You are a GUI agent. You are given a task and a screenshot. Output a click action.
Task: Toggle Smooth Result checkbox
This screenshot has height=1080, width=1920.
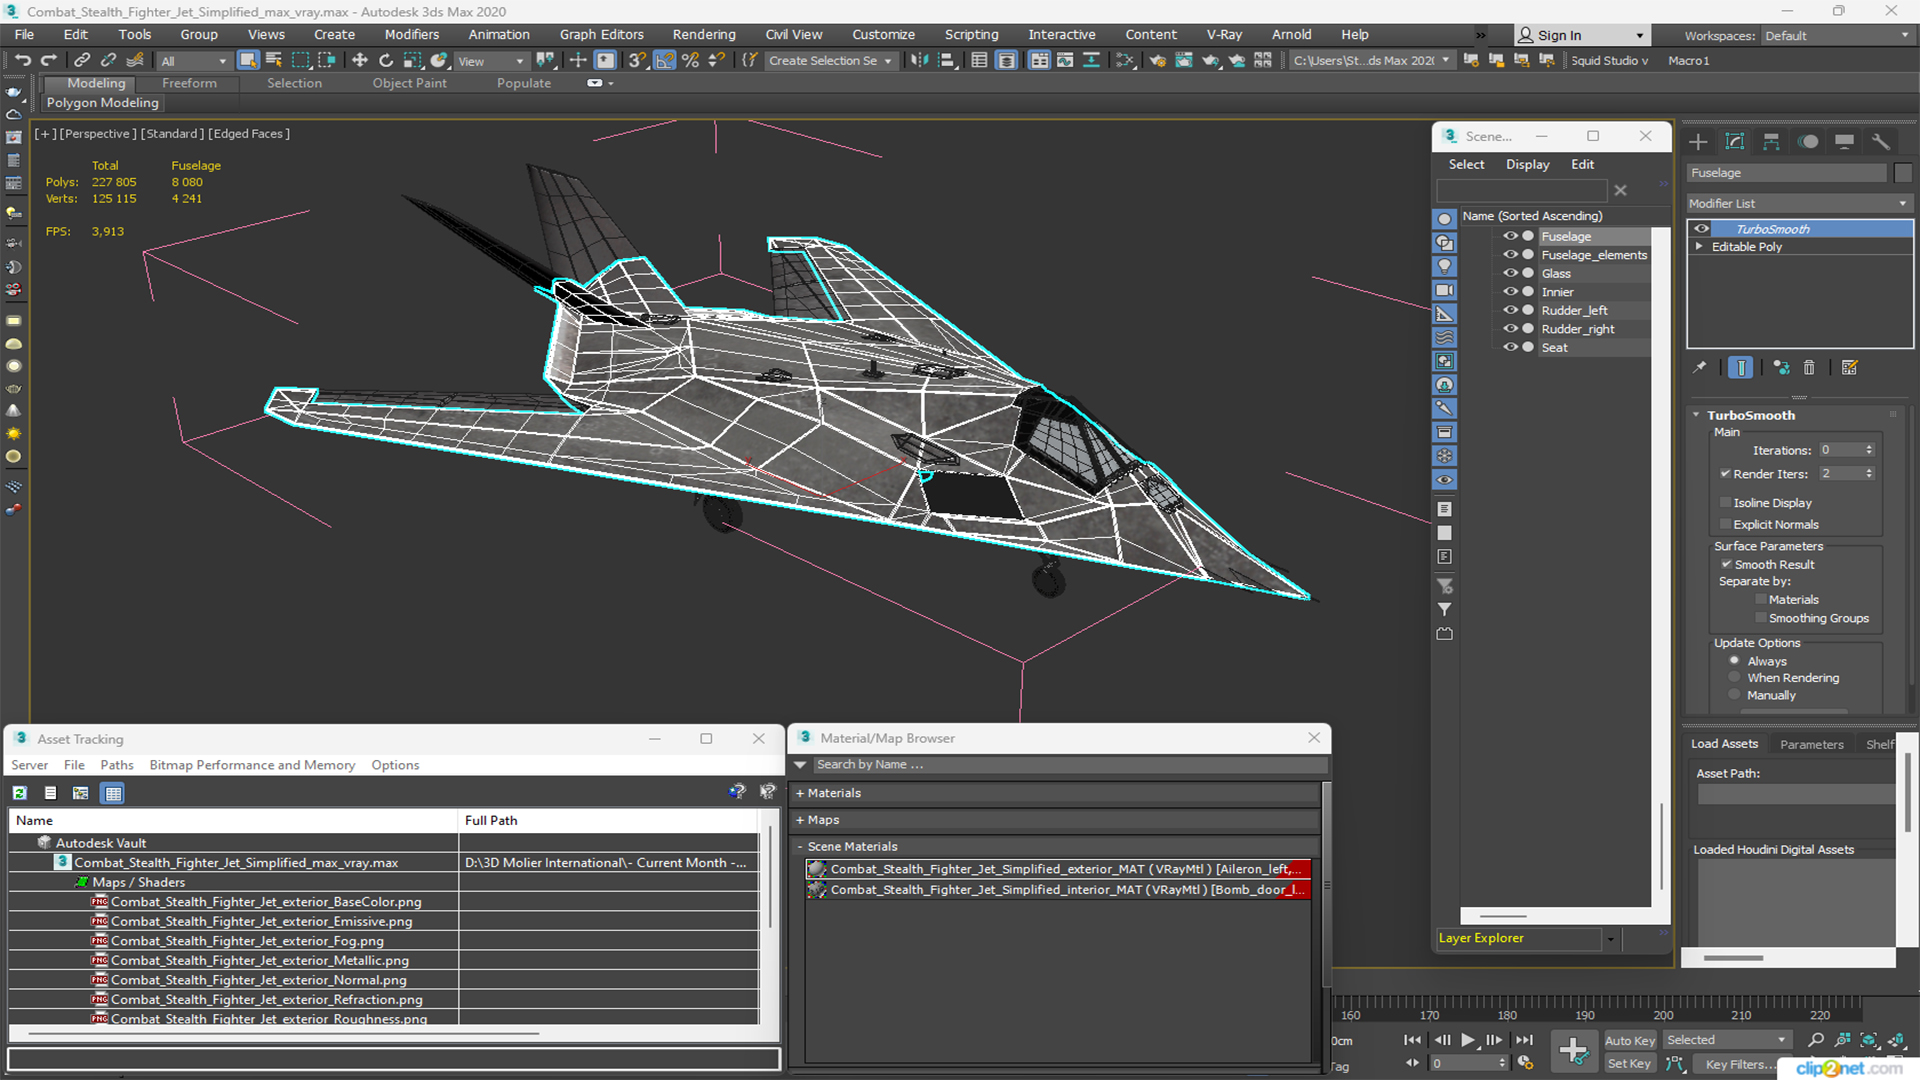coord(1726,564)
